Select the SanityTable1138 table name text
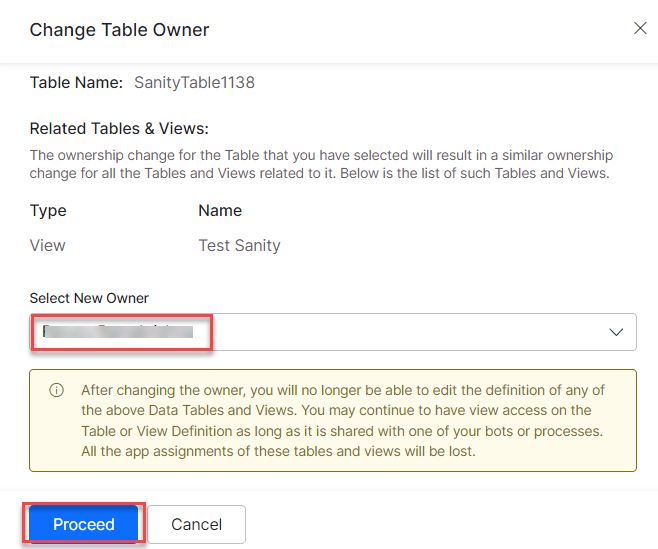The width and height of the screenshot is (658, 549). pos(194,83)
